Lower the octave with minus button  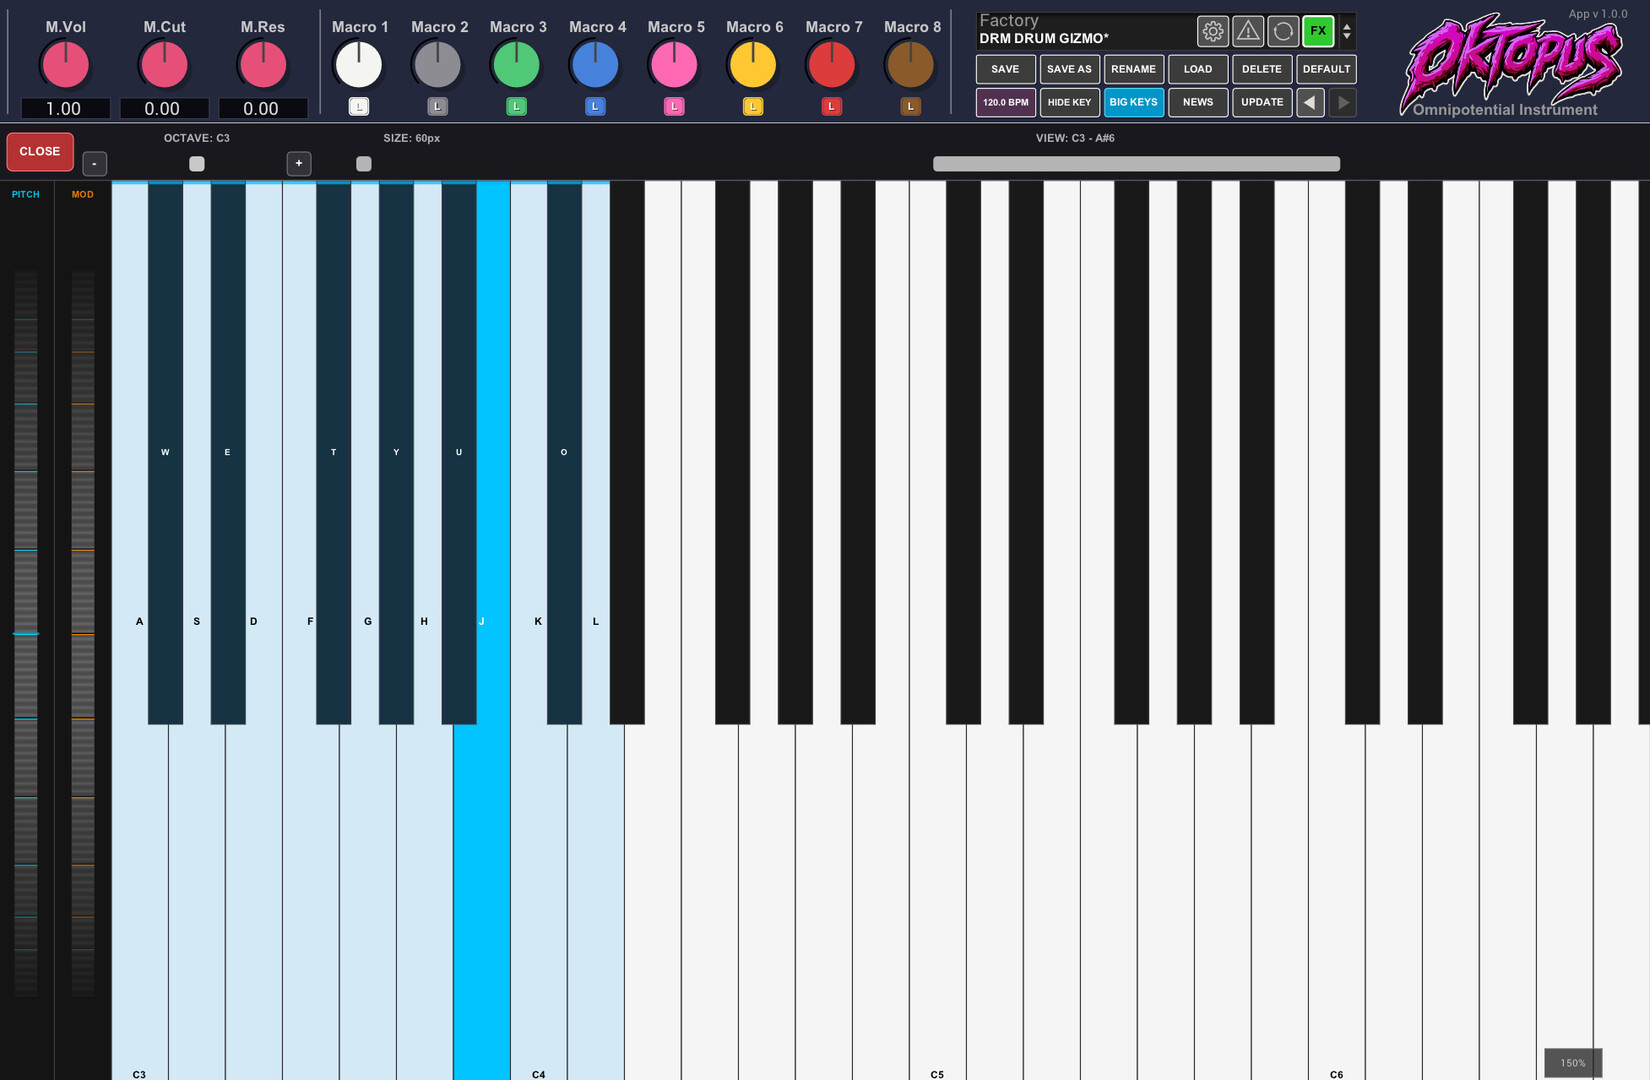click(94, 164)
